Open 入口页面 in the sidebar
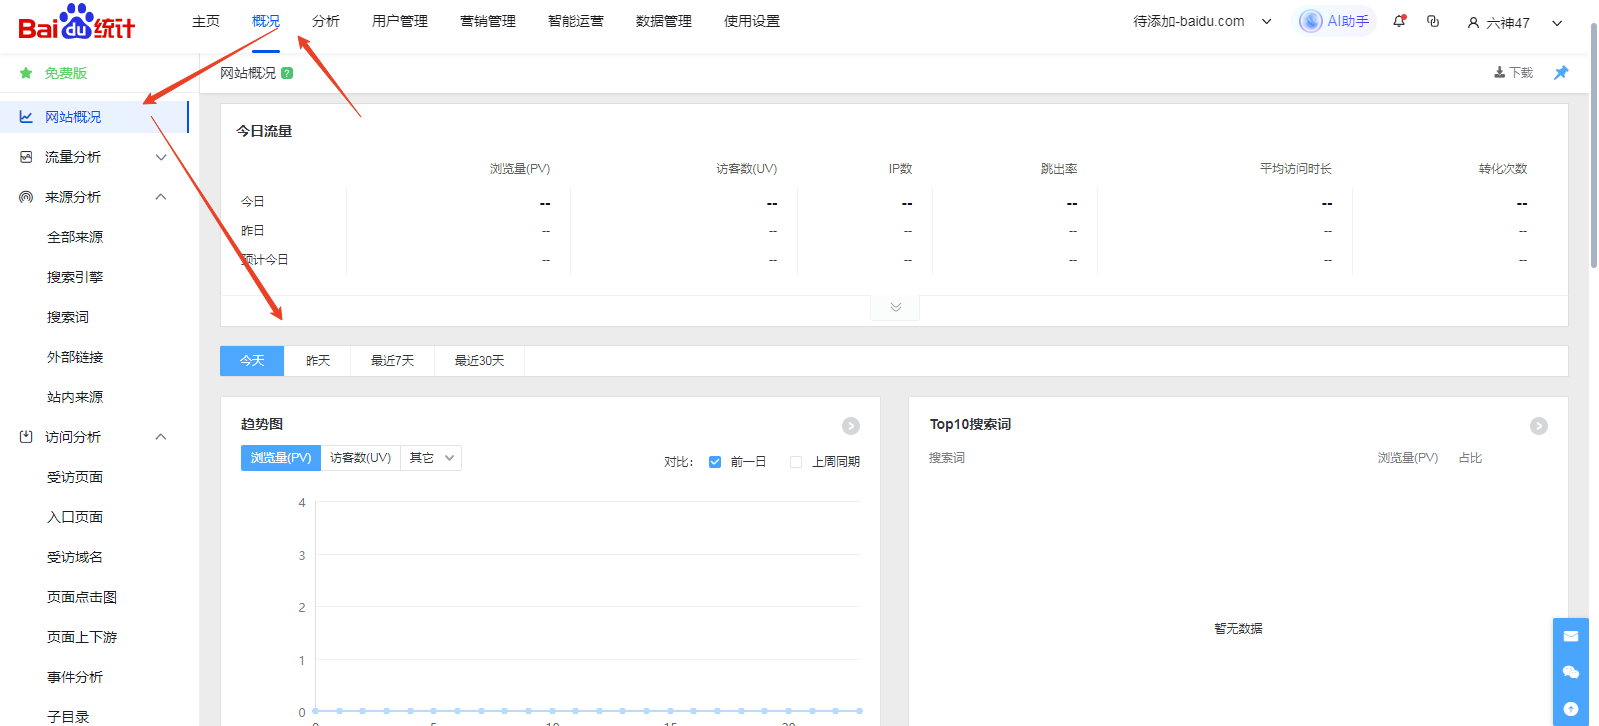Image resolution: width=1599 pixels, height=726 pixels. tap(75, 517)
